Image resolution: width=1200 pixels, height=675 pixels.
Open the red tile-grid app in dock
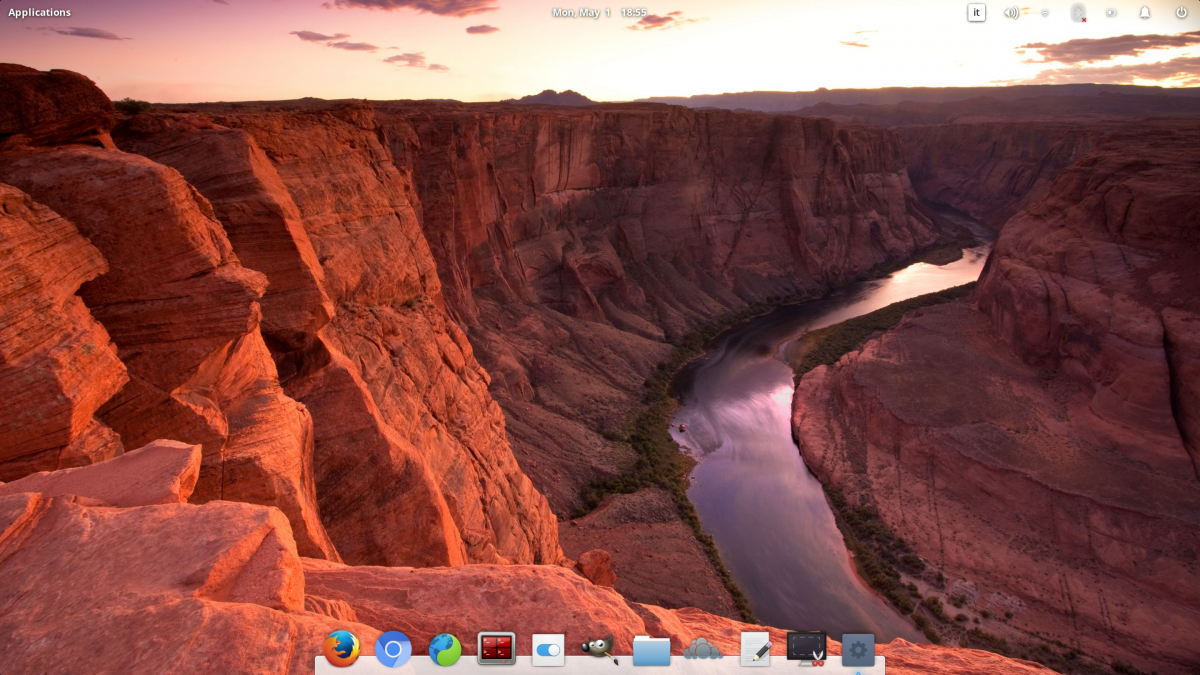point(496,649)
